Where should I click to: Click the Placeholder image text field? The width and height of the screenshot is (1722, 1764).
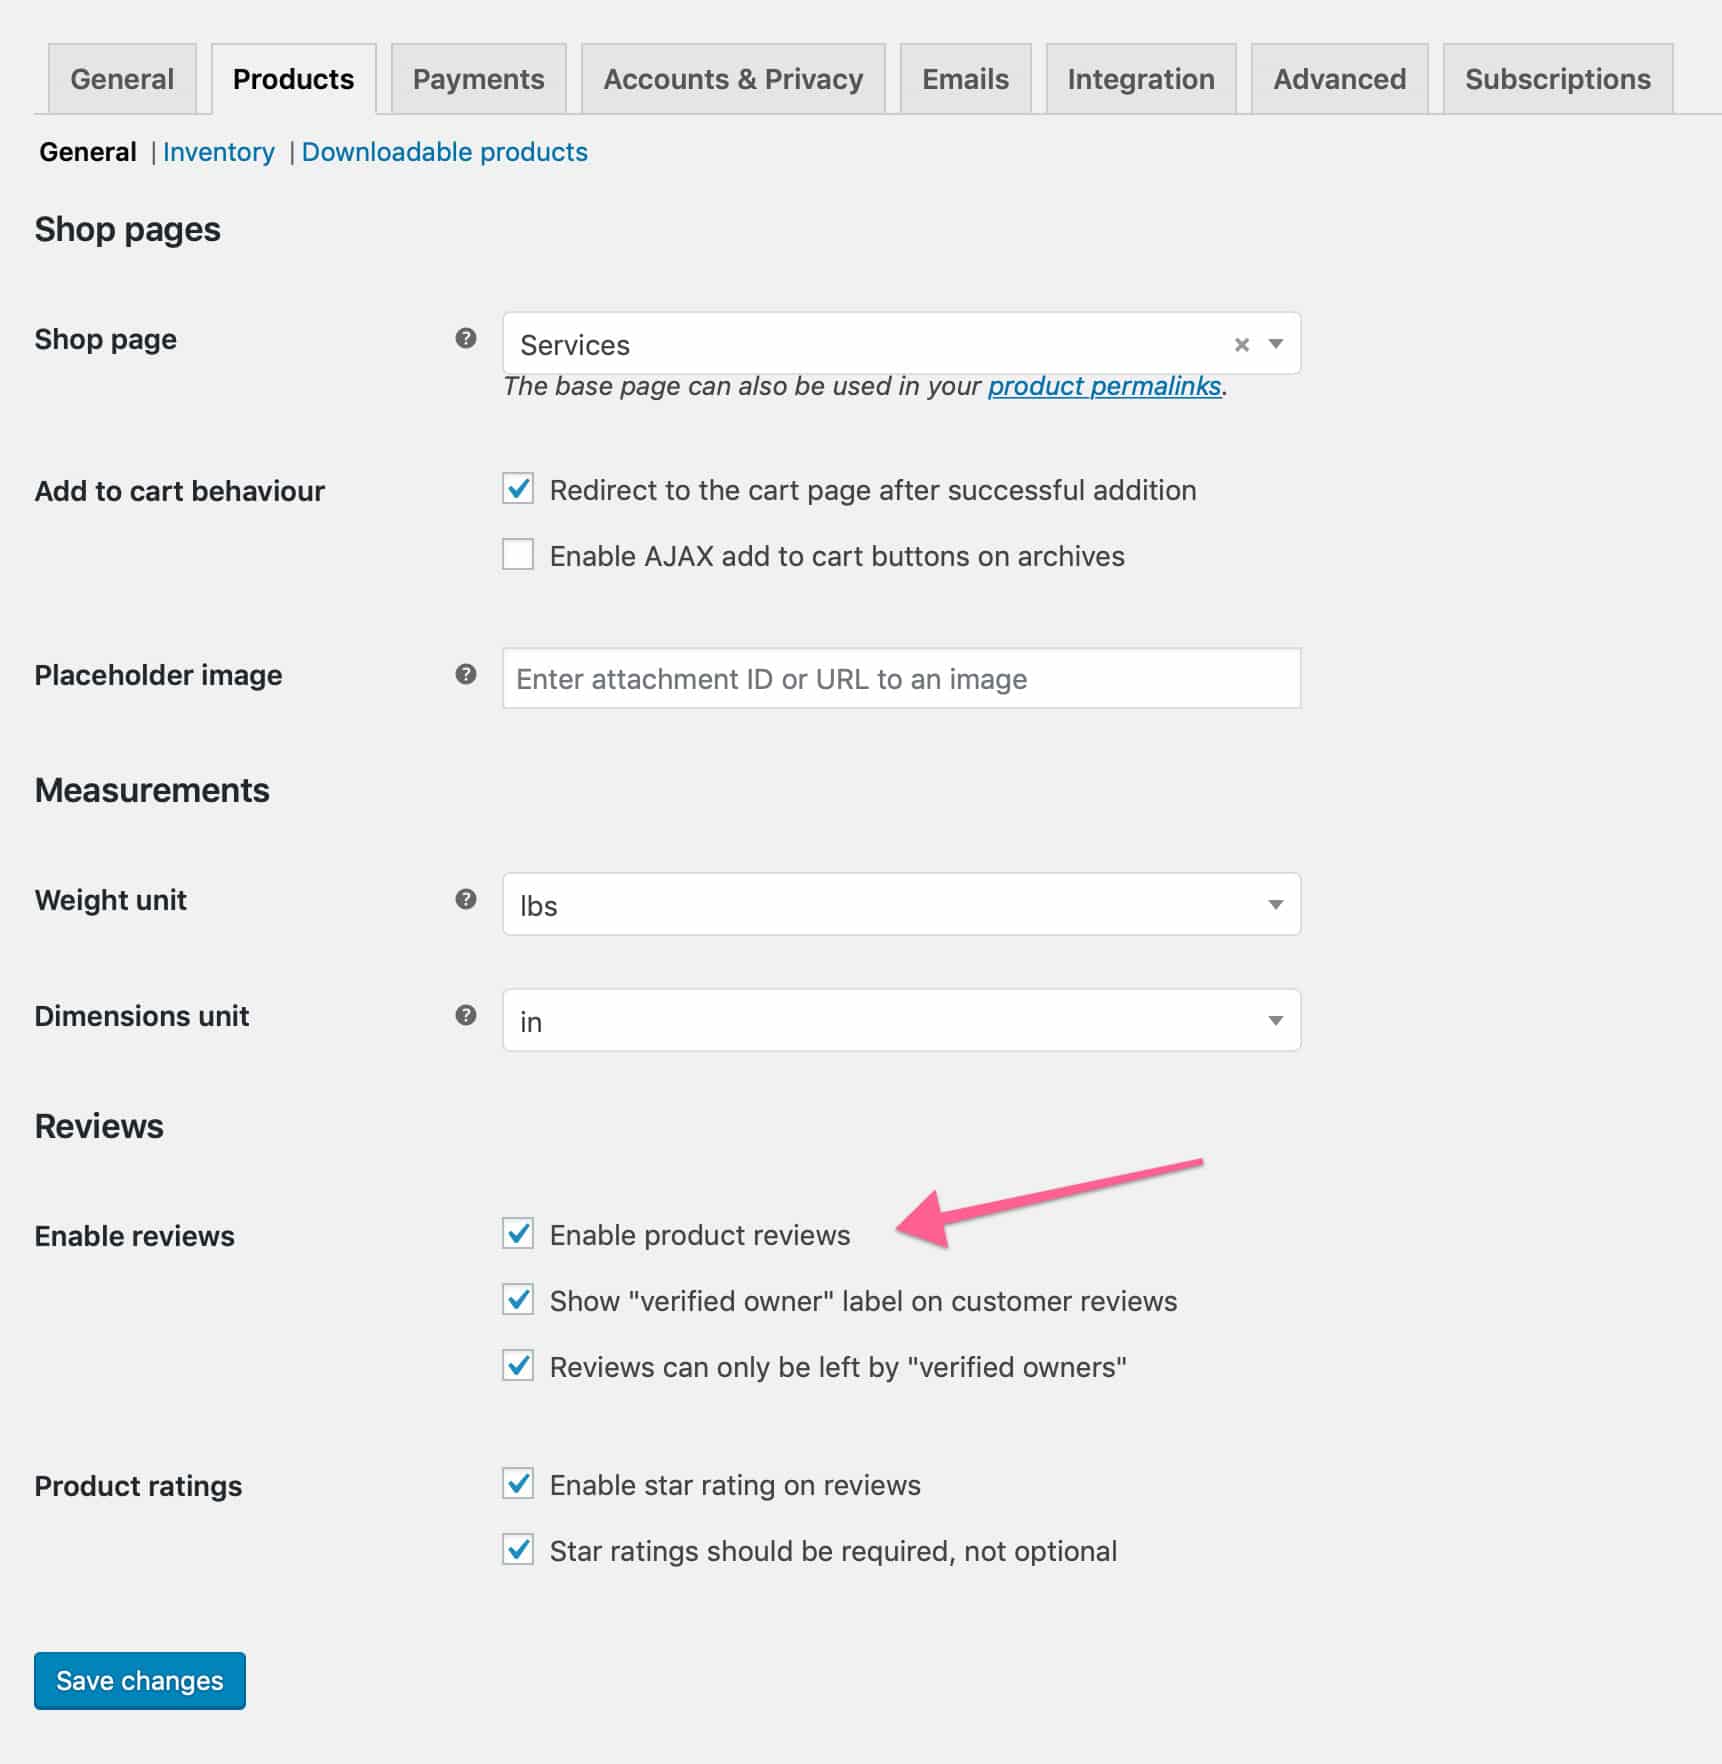click(x=900, y=679)
